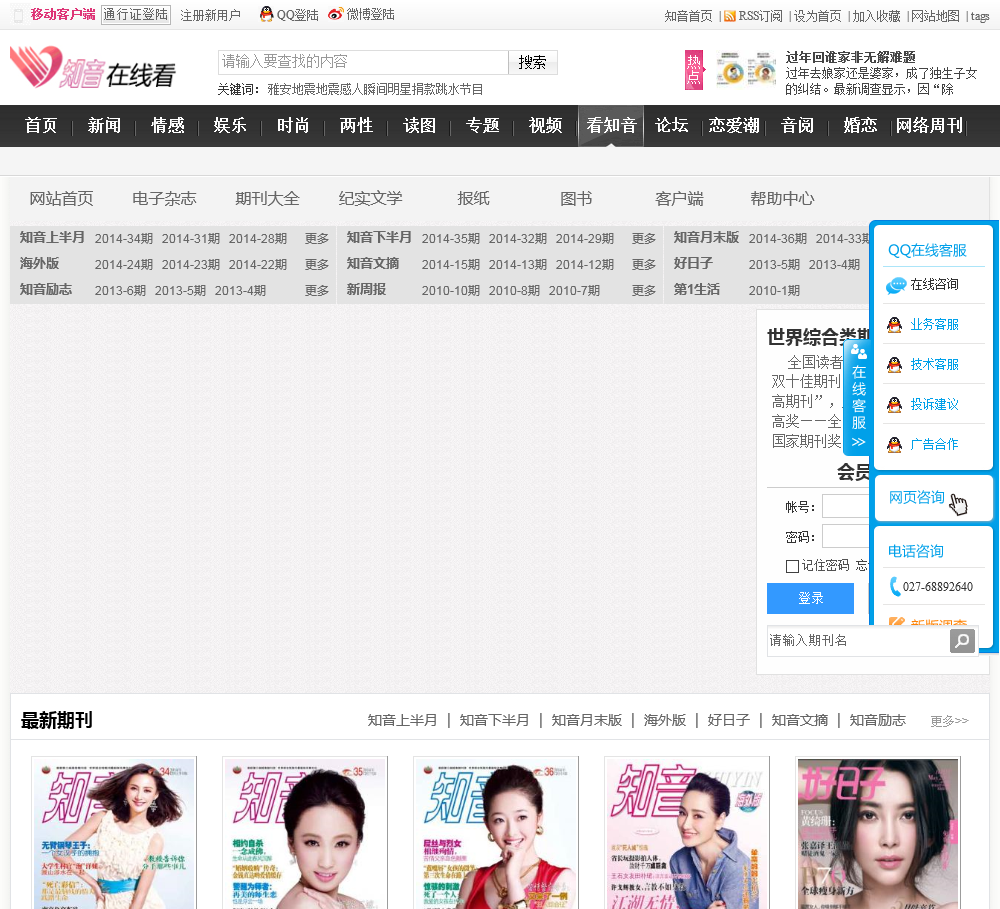Screen dimensions: 1000x909
Task: Click 更多 in the 新周报 row
Action: click(643, 291)
